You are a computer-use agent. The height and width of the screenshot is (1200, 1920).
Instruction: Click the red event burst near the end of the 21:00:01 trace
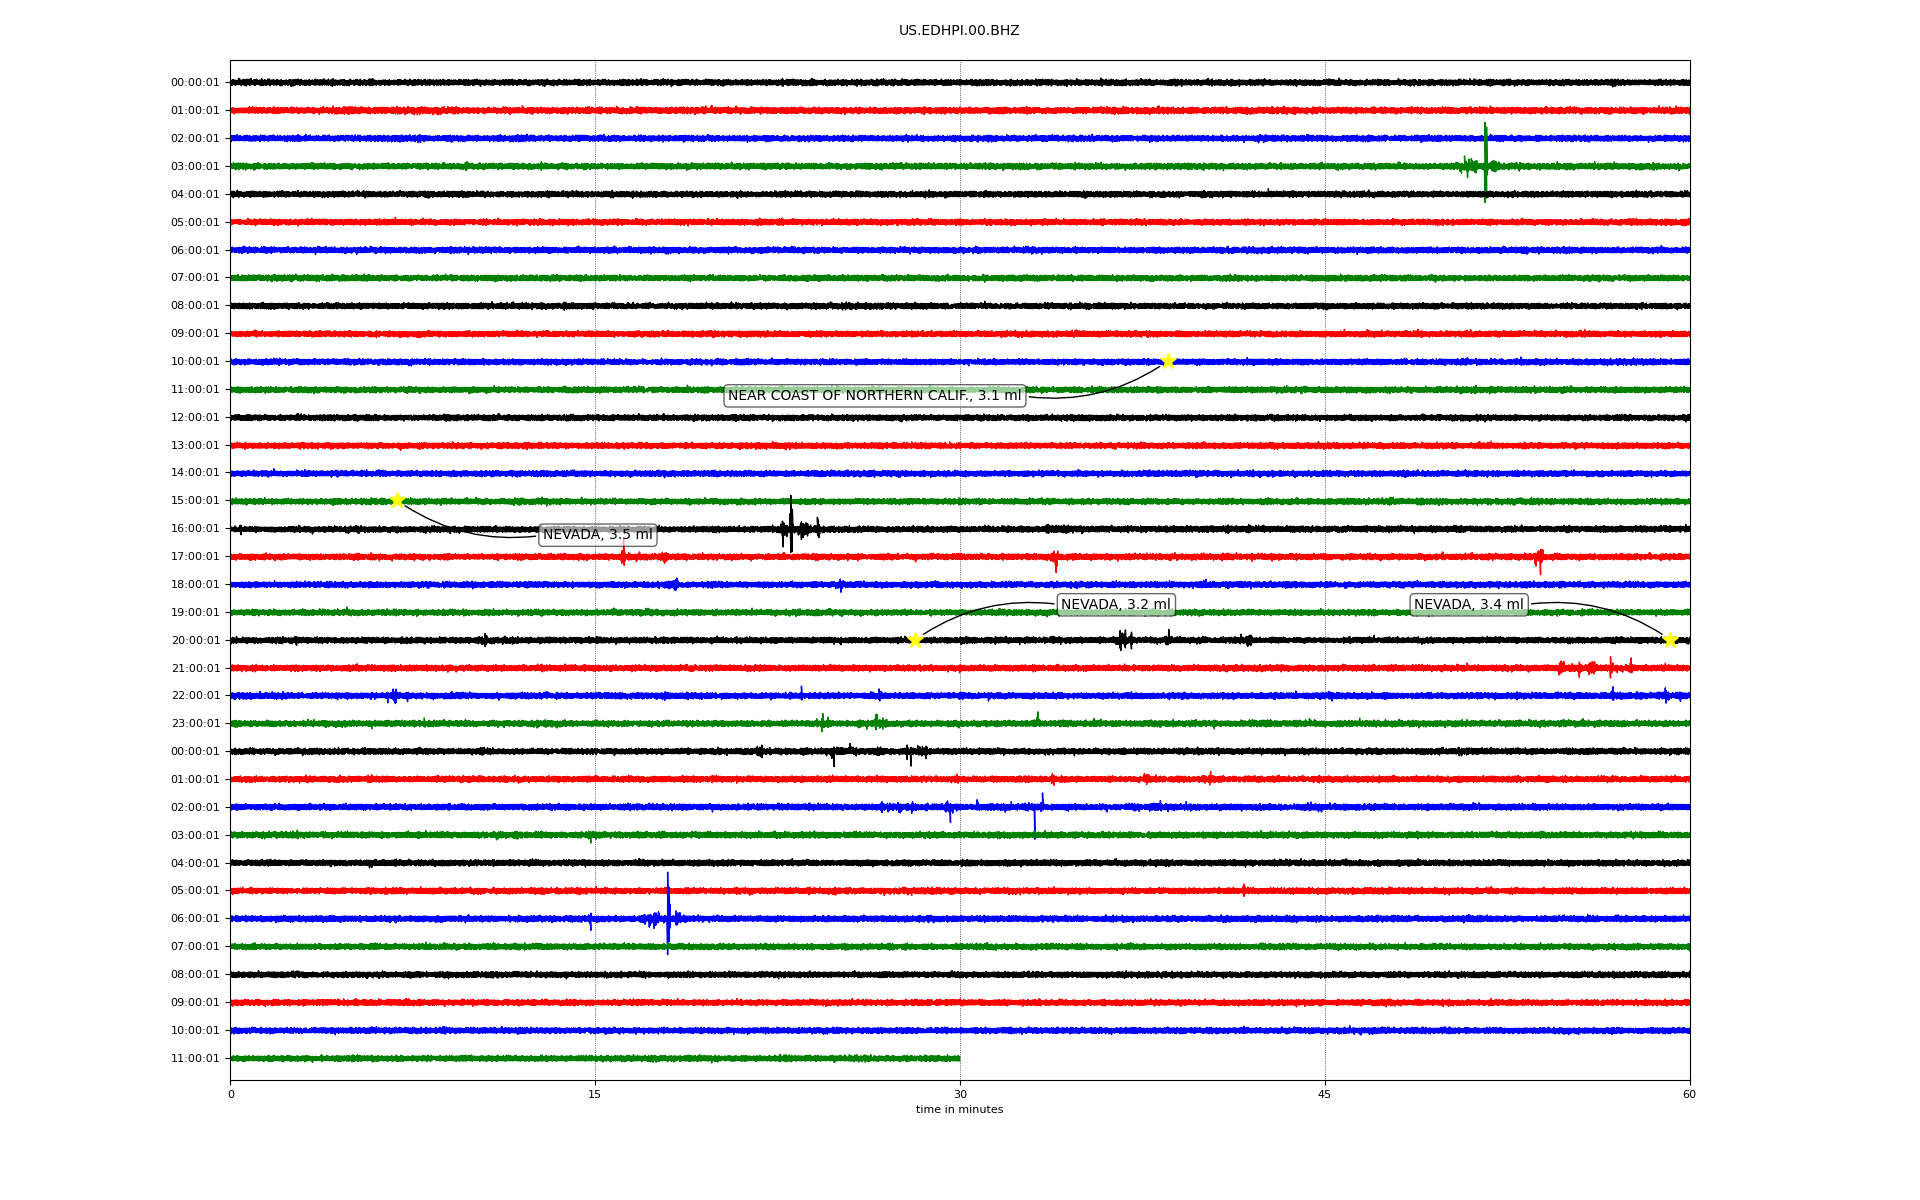click(1595, 667)
